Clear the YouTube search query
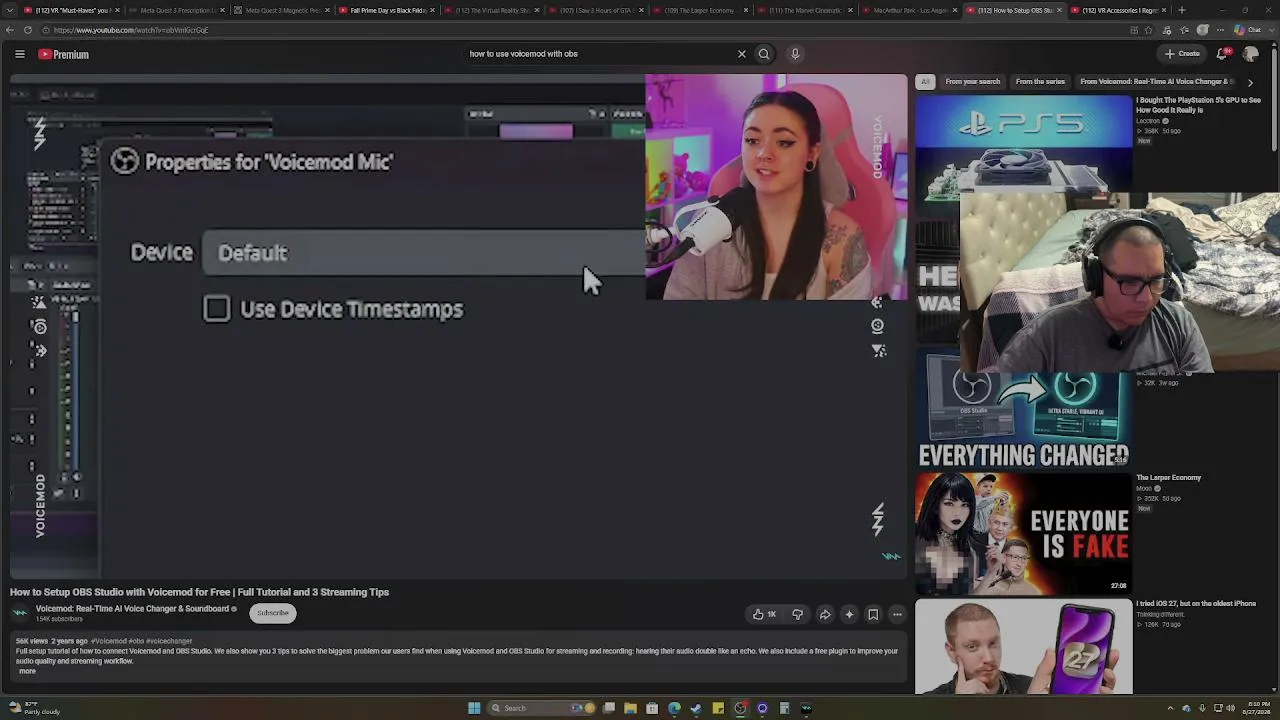 (x=742, y=54)
